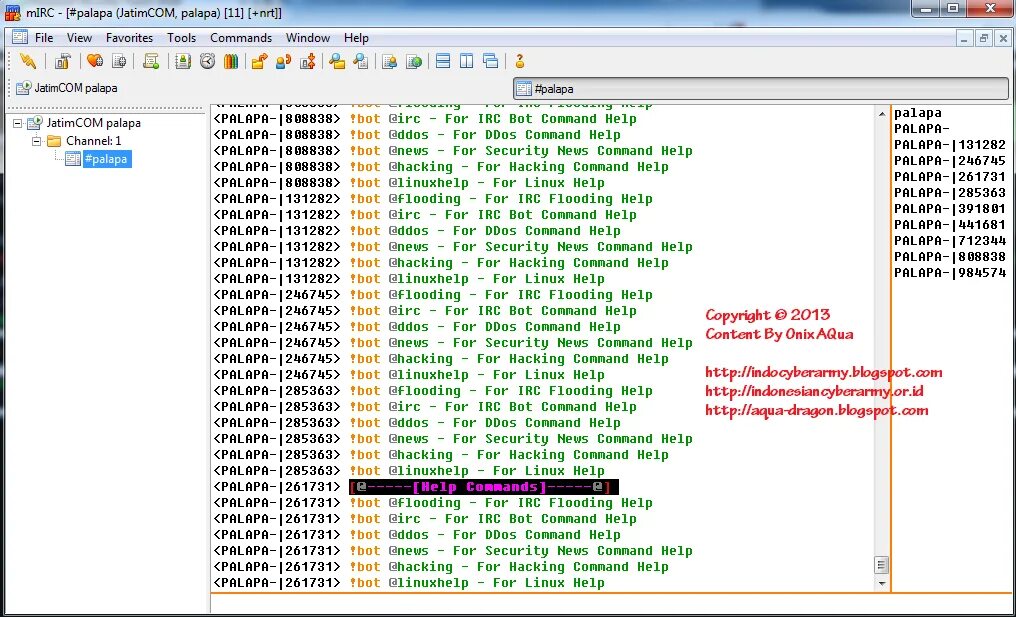Minimize the inner #palapa MDI window
The width and height of the screenshot is (1016, 617).
point(964,38)
